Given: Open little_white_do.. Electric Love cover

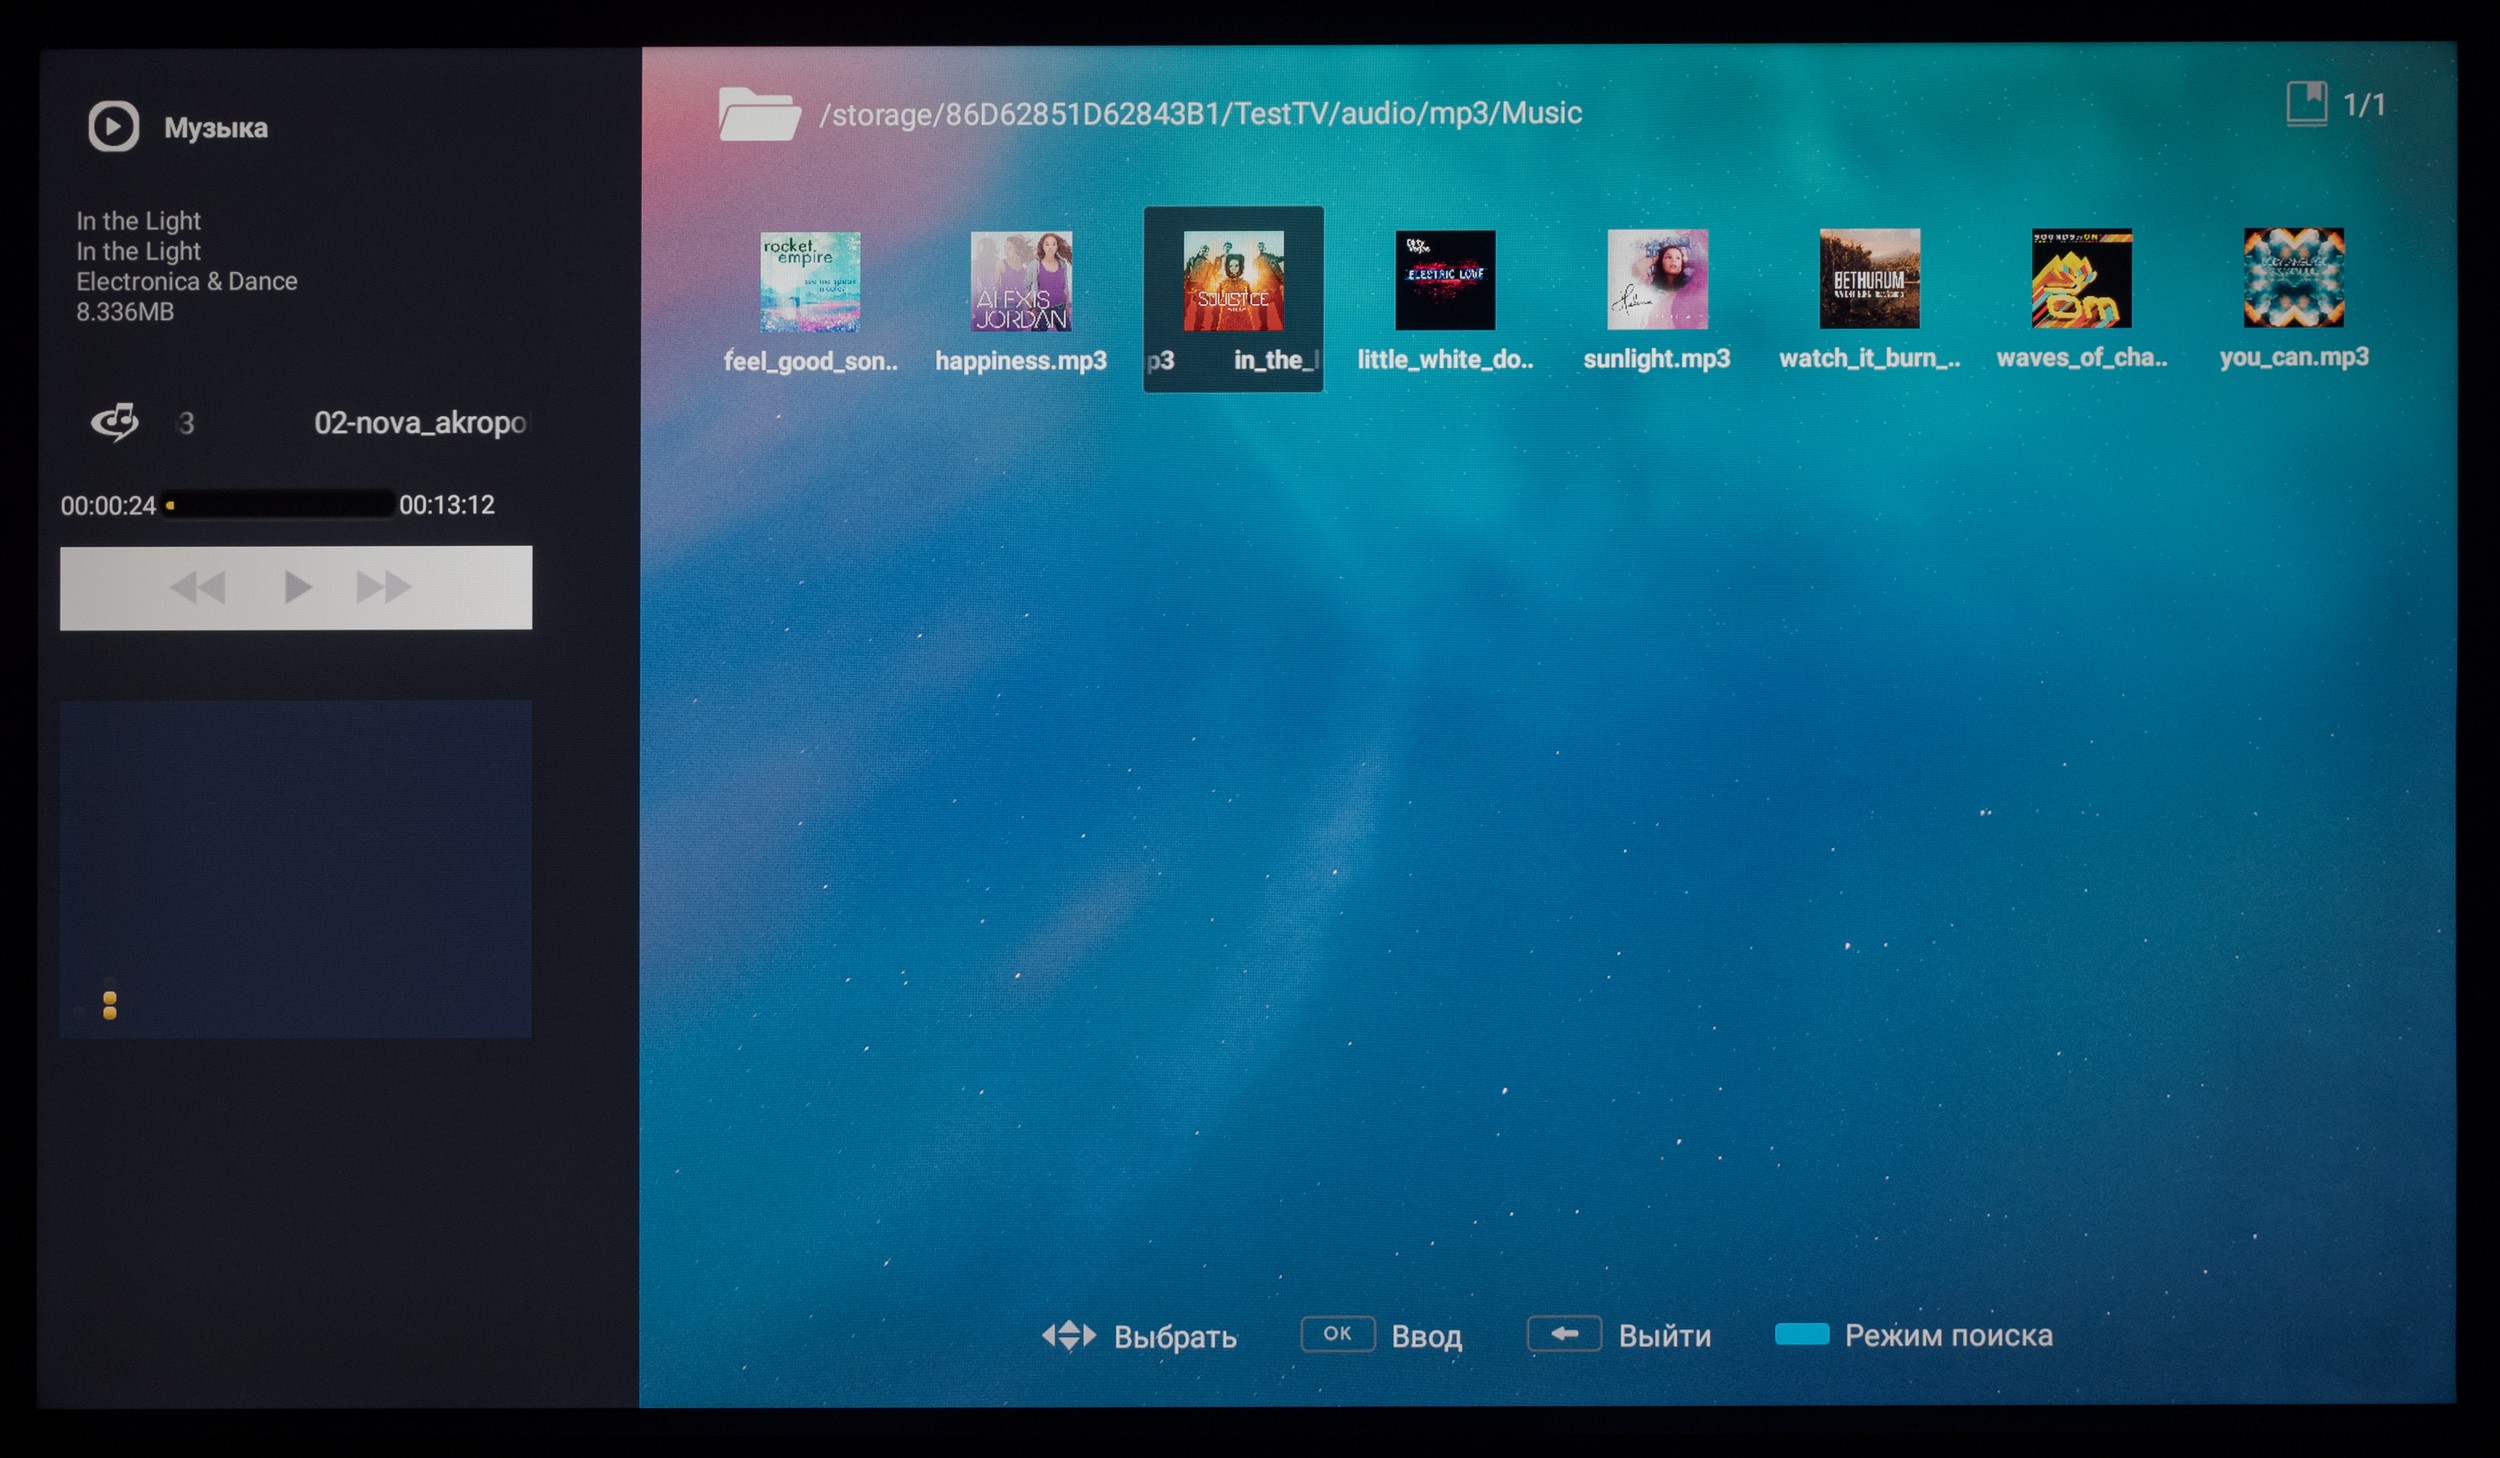Looking at the screenshot, I should [x=1445, y=280].
